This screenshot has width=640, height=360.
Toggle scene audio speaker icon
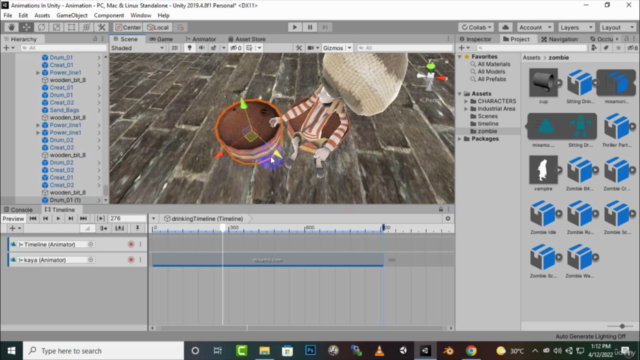(201, 48)
